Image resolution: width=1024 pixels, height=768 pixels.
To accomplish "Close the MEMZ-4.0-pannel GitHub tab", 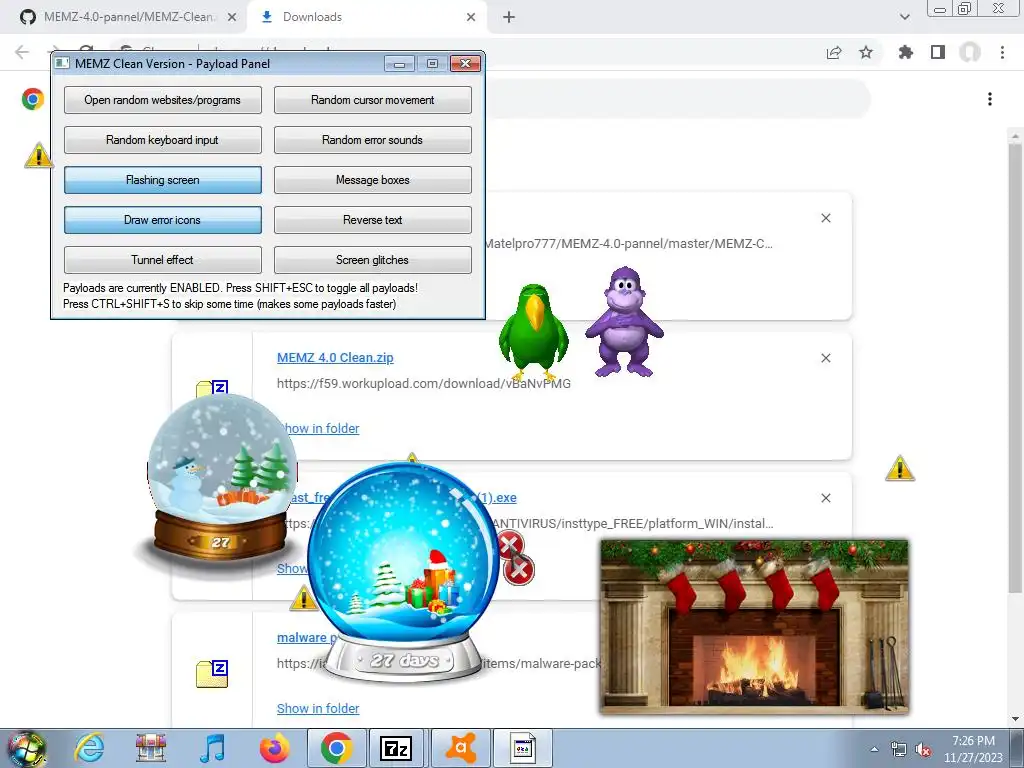I will click(x=232, y=17).
